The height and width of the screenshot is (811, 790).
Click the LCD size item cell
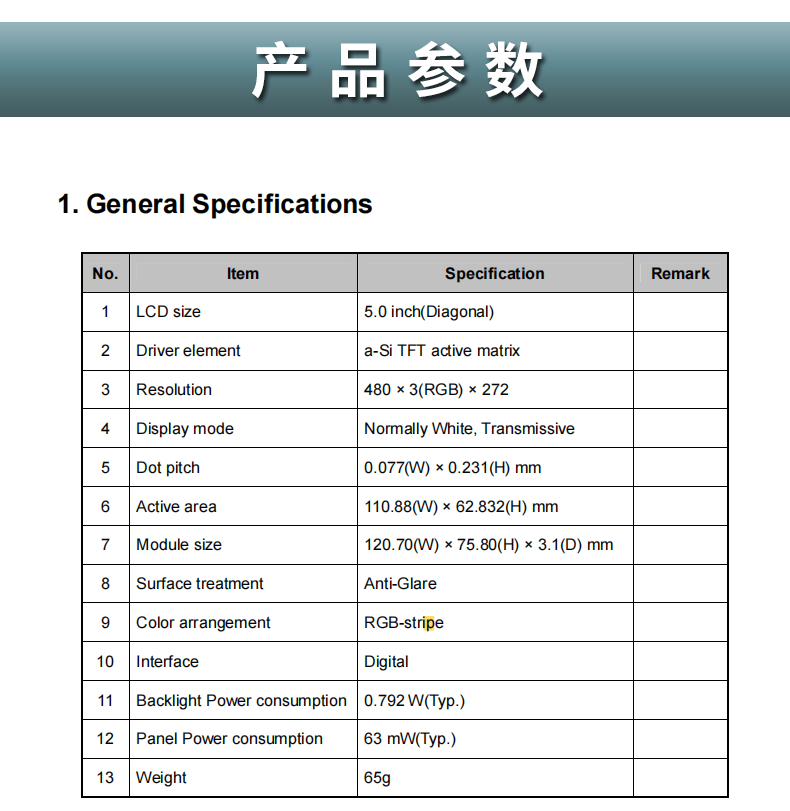click(x=168, y=312)
